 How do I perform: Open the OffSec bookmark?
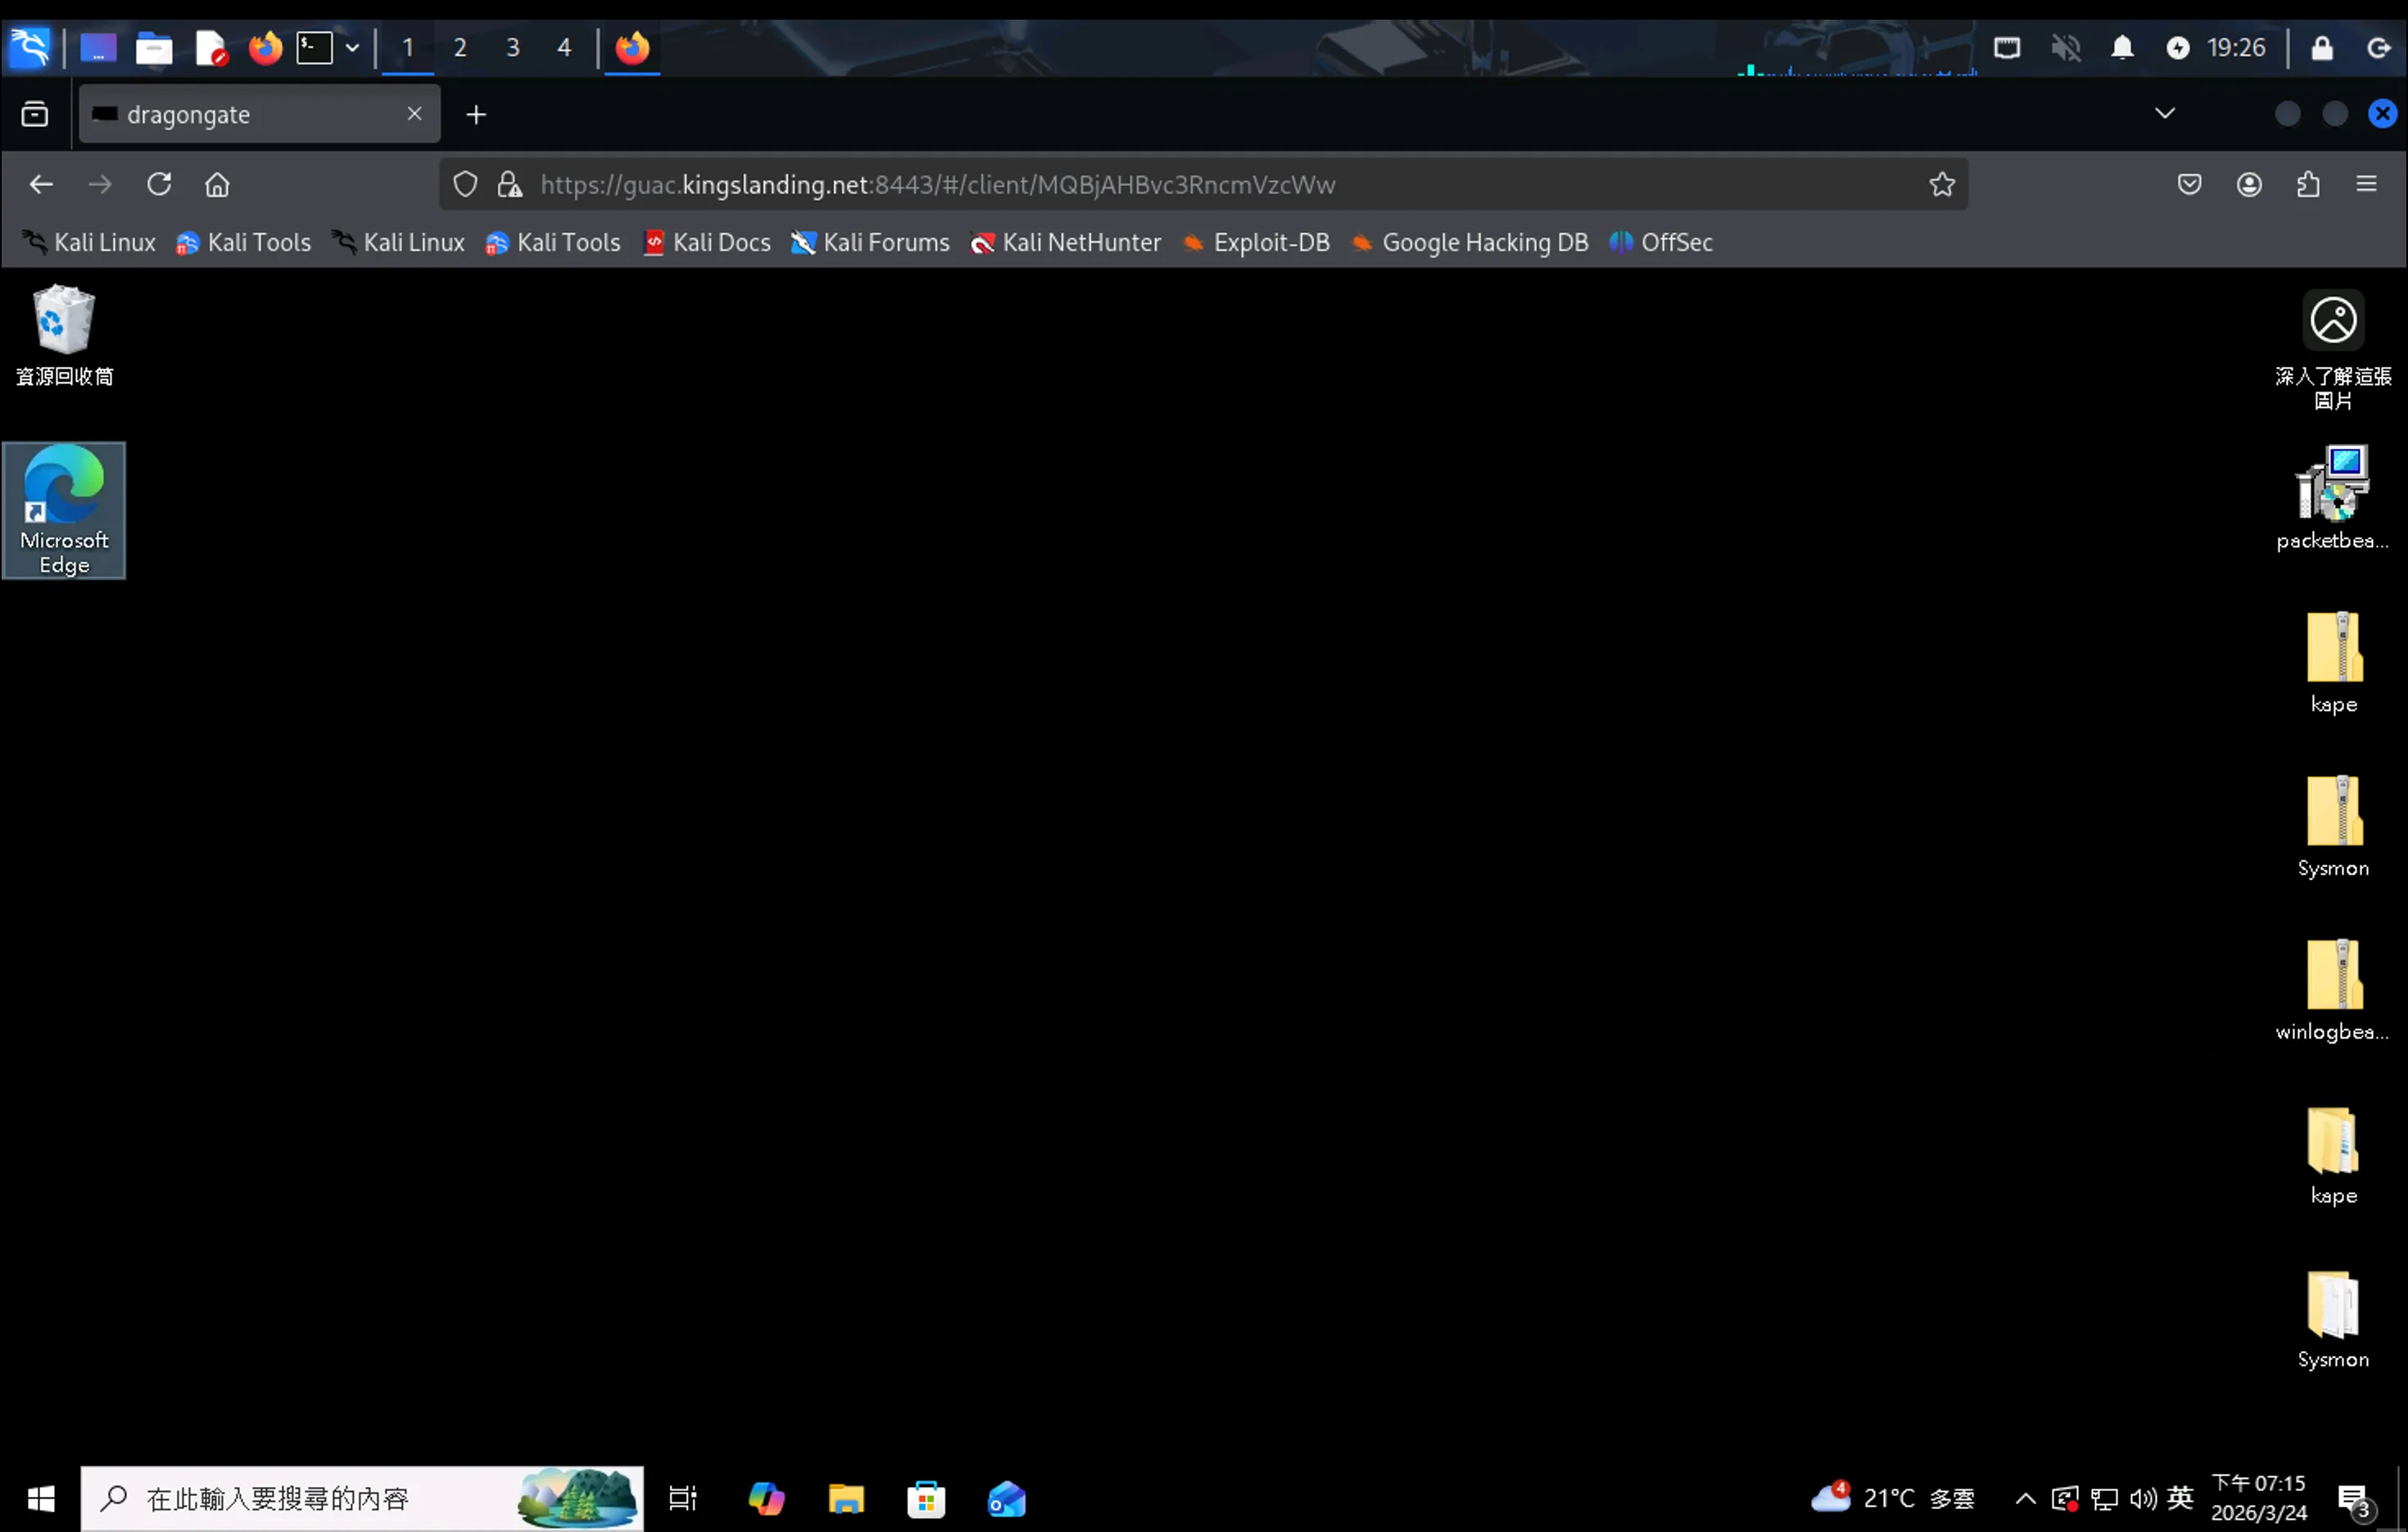tap(1661, 243)
